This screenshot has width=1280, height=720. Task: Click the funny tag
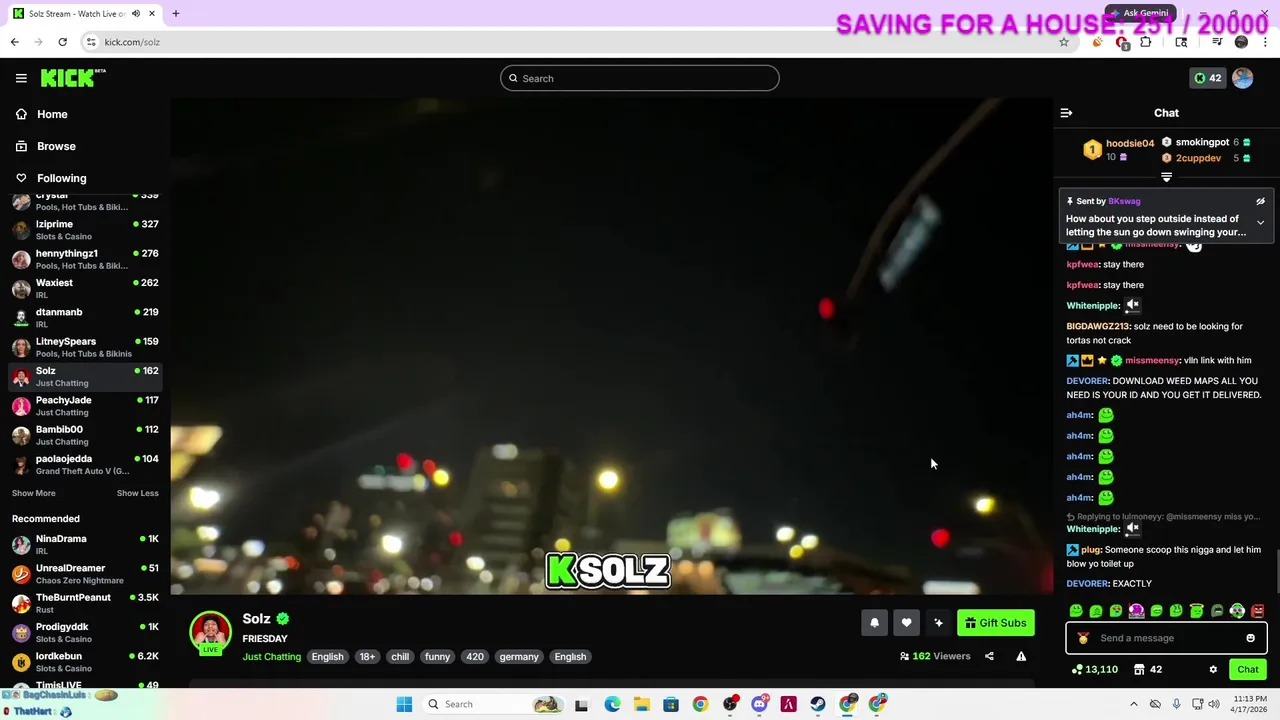point(437,657)
